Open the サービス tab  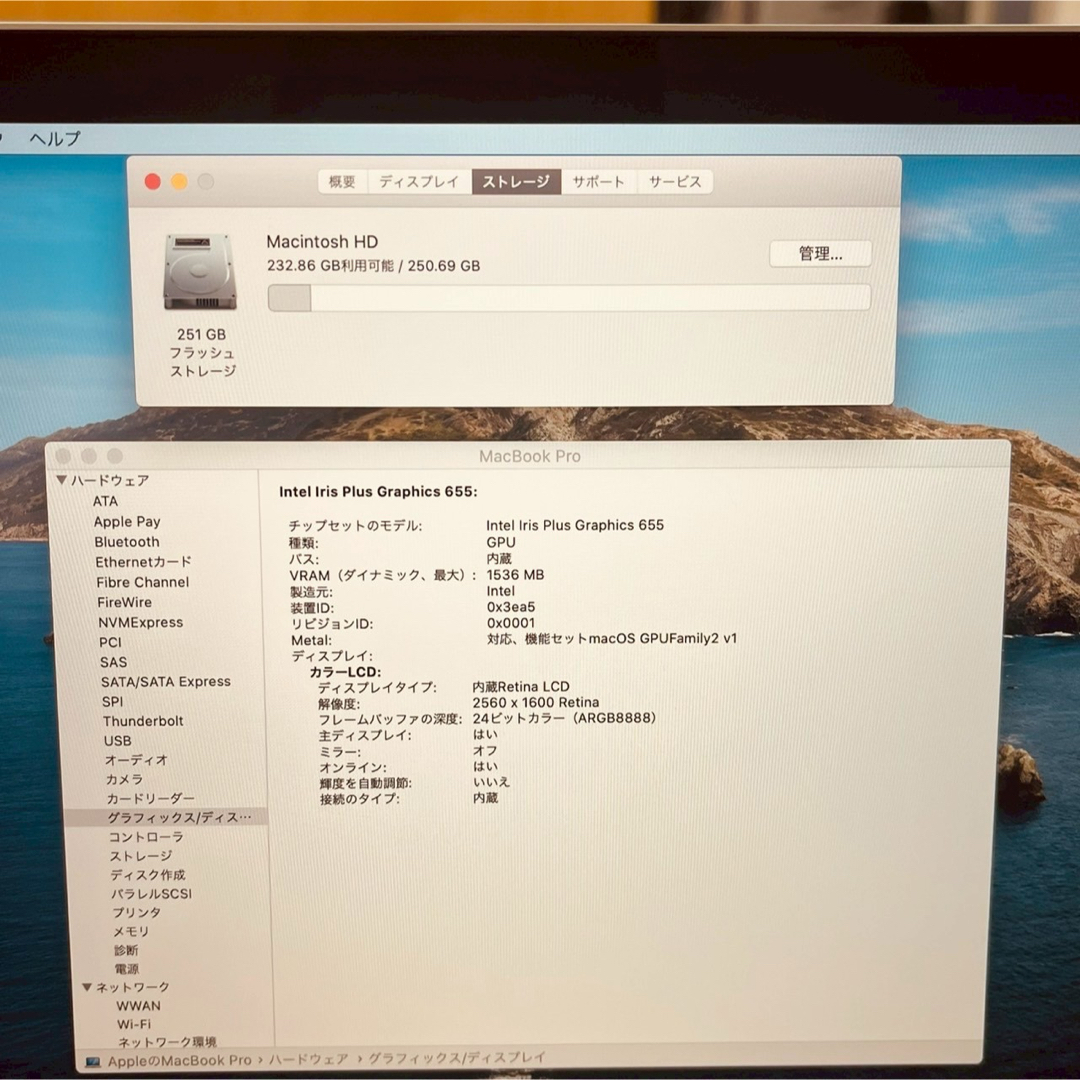pyautogui.click(x=675, y=182)
